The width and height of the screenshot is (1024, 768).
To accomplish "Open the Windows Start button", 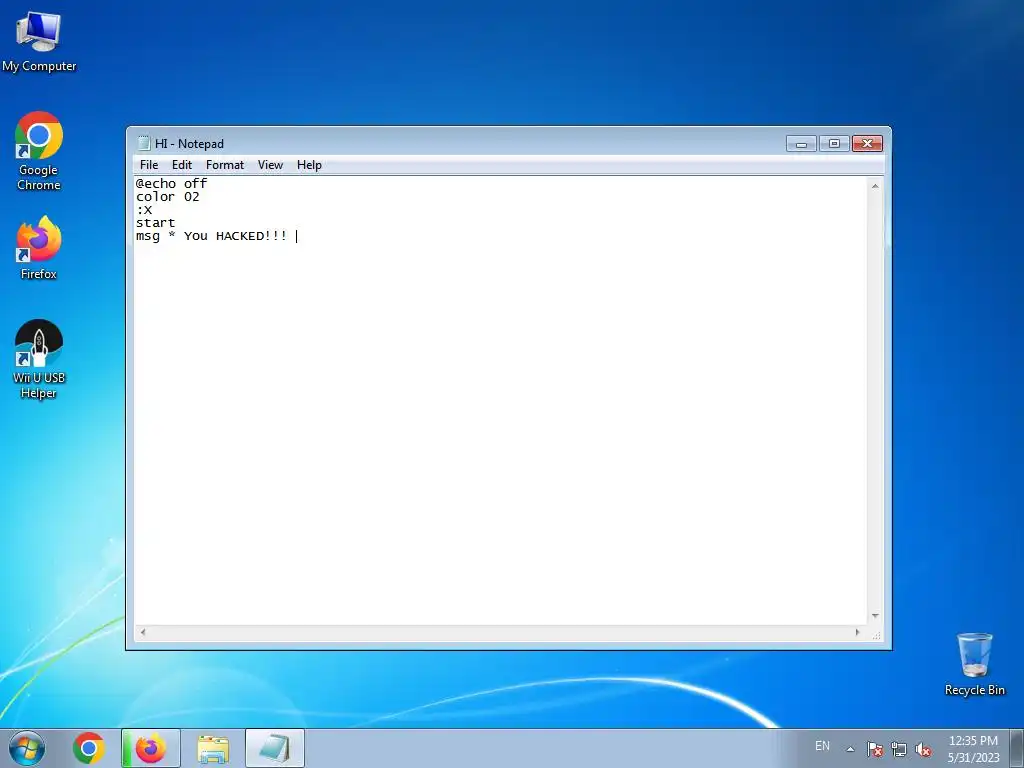I will click(27, 748).
